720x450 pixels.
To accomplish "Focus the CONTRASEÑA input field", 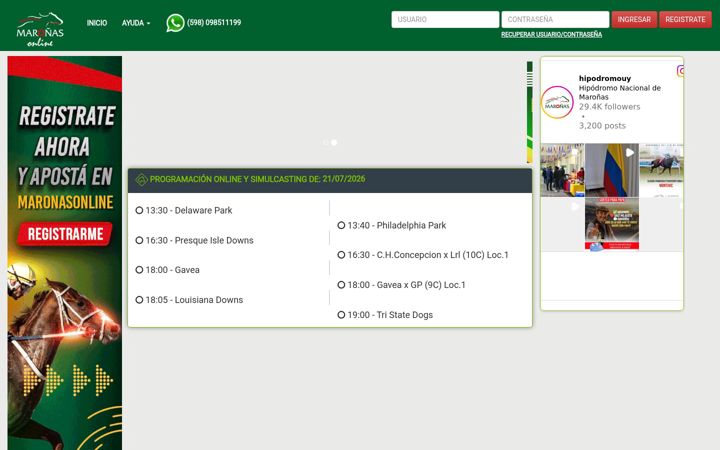I will point(555,19).
